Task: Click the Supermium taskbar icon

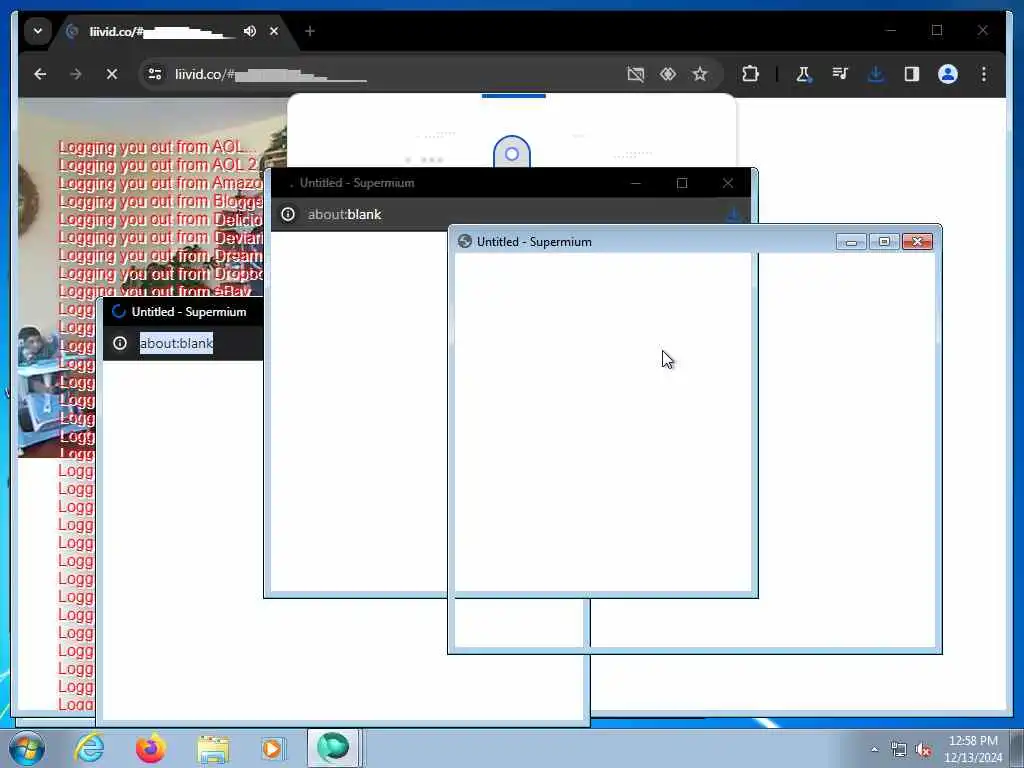Action: point(333,748)
